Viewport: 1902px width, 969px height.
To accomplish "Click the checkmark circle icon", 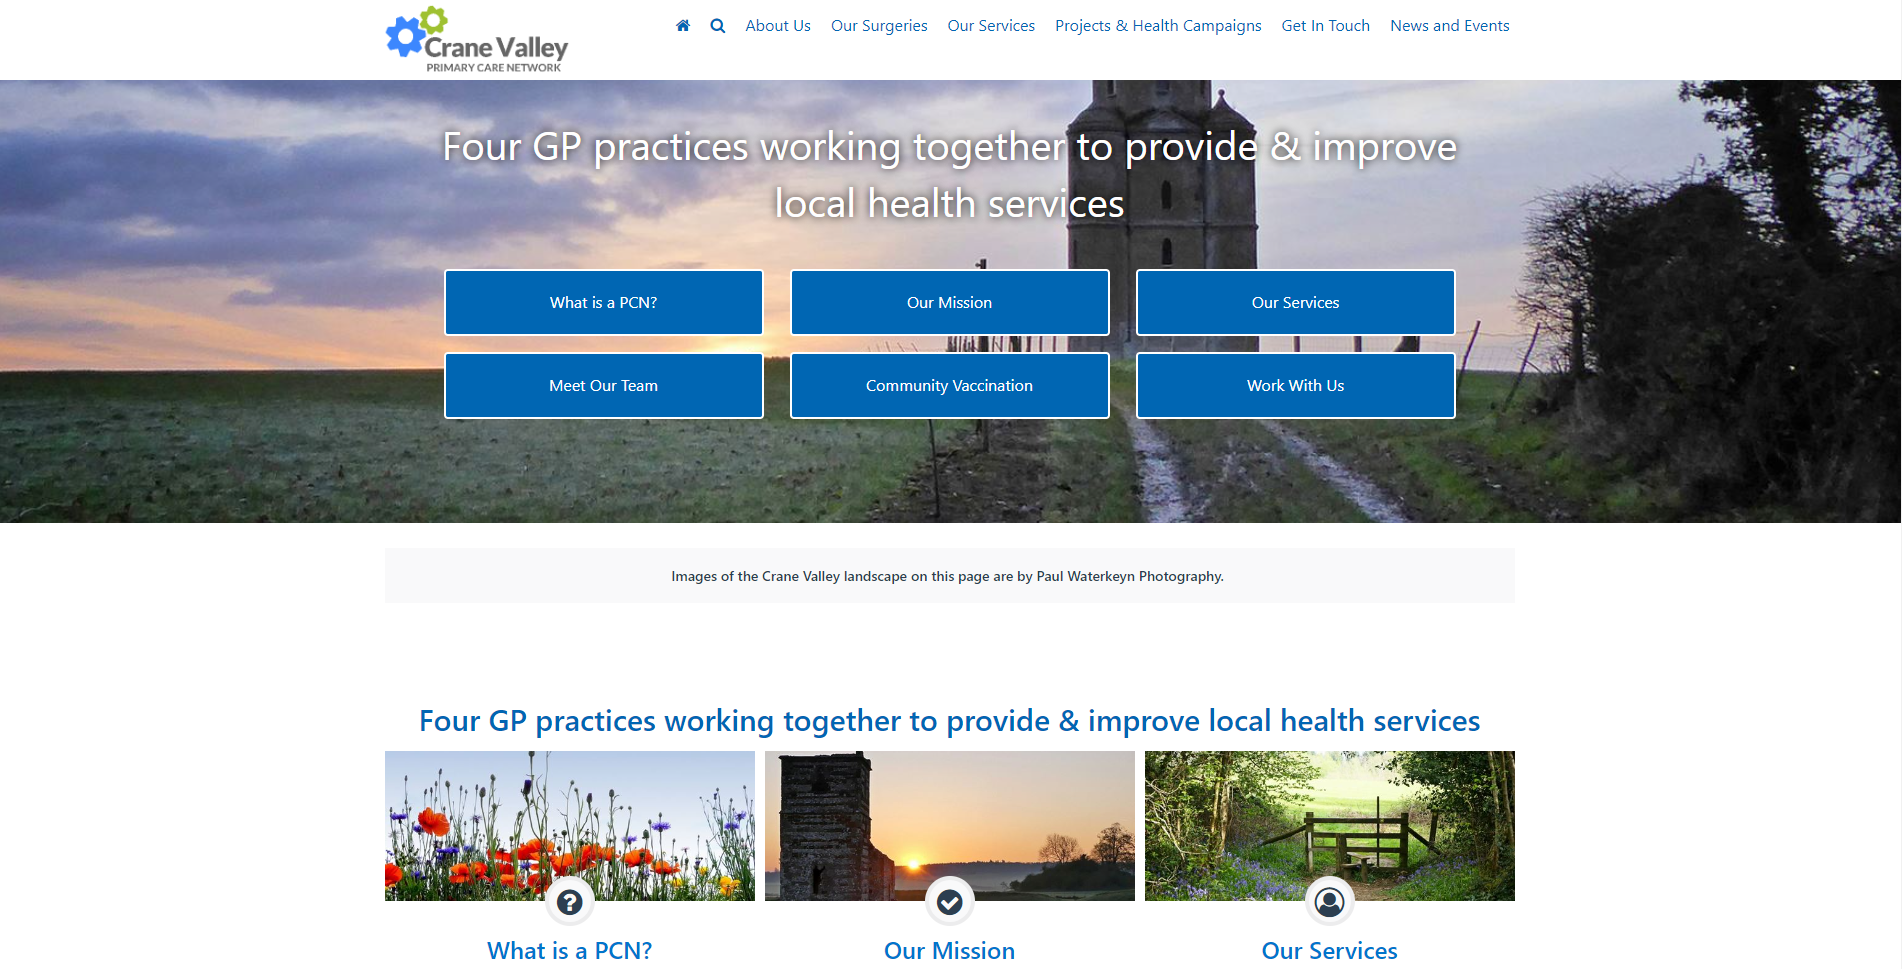I will pyautogui.click(x=950, y=902).
